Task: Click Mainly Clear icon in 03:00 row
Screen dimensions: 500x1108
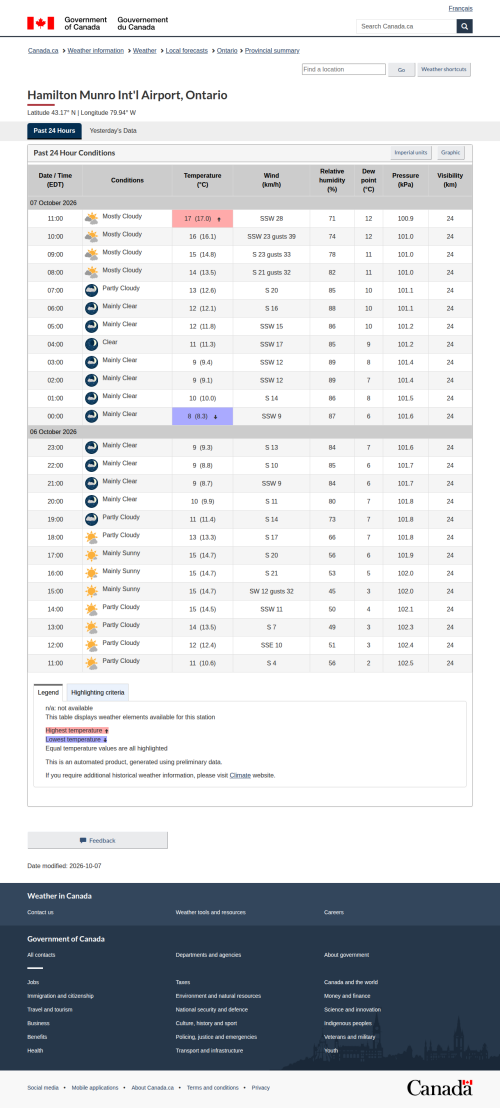Action: 91,363
